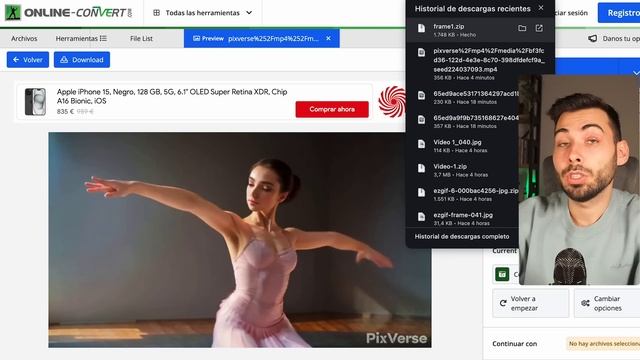This screenshot has height=360, width=640.
Task: Click the Download button
Action: pyautogui.click(x=82, y=60)
